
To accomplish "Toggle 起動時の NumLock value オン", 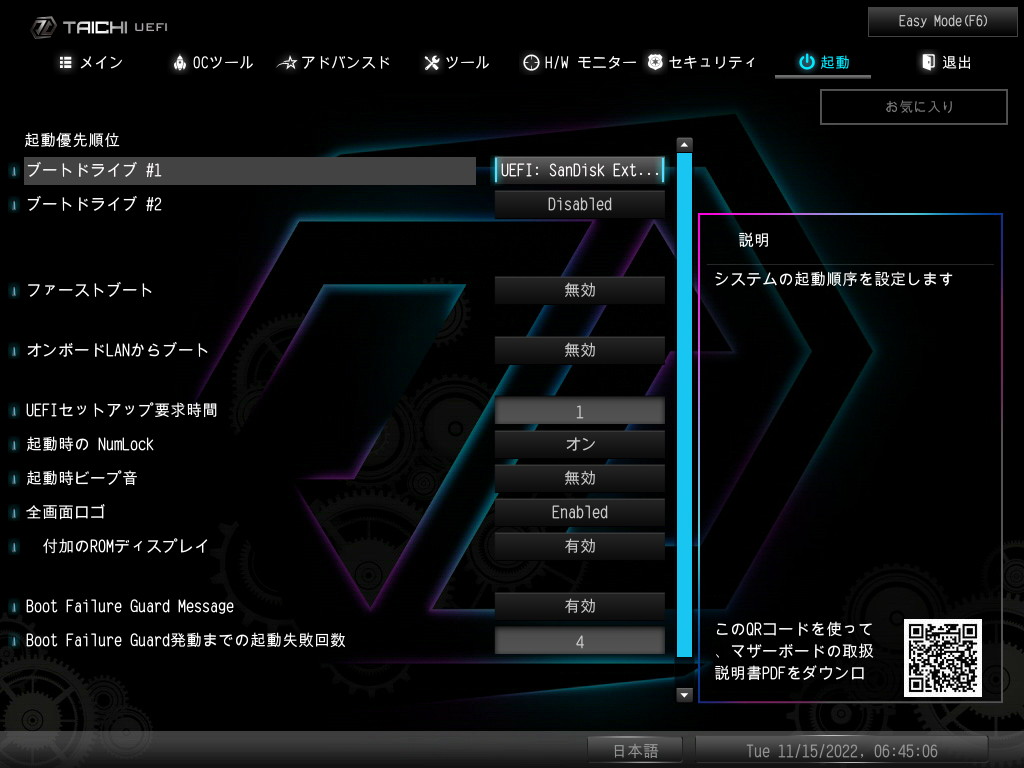I will (x=579, y=444).
